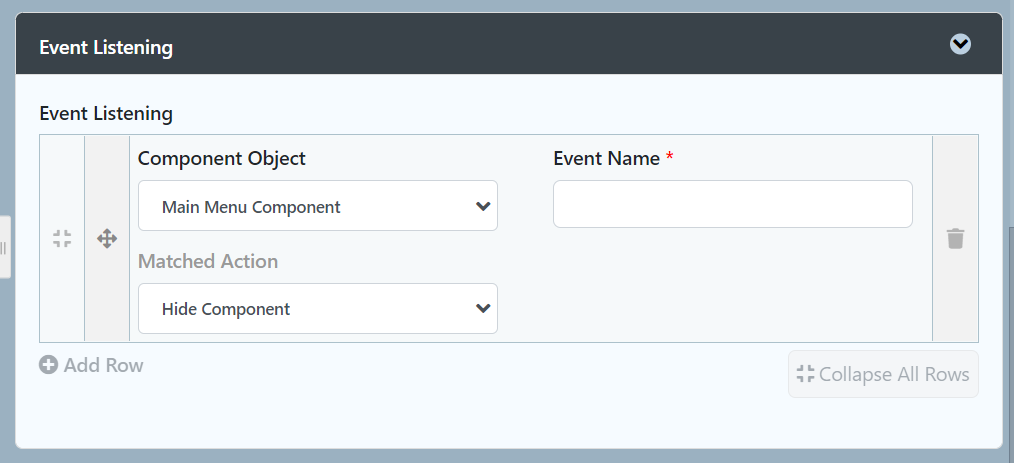Click the Event Listening section label below header

[106, 113]
